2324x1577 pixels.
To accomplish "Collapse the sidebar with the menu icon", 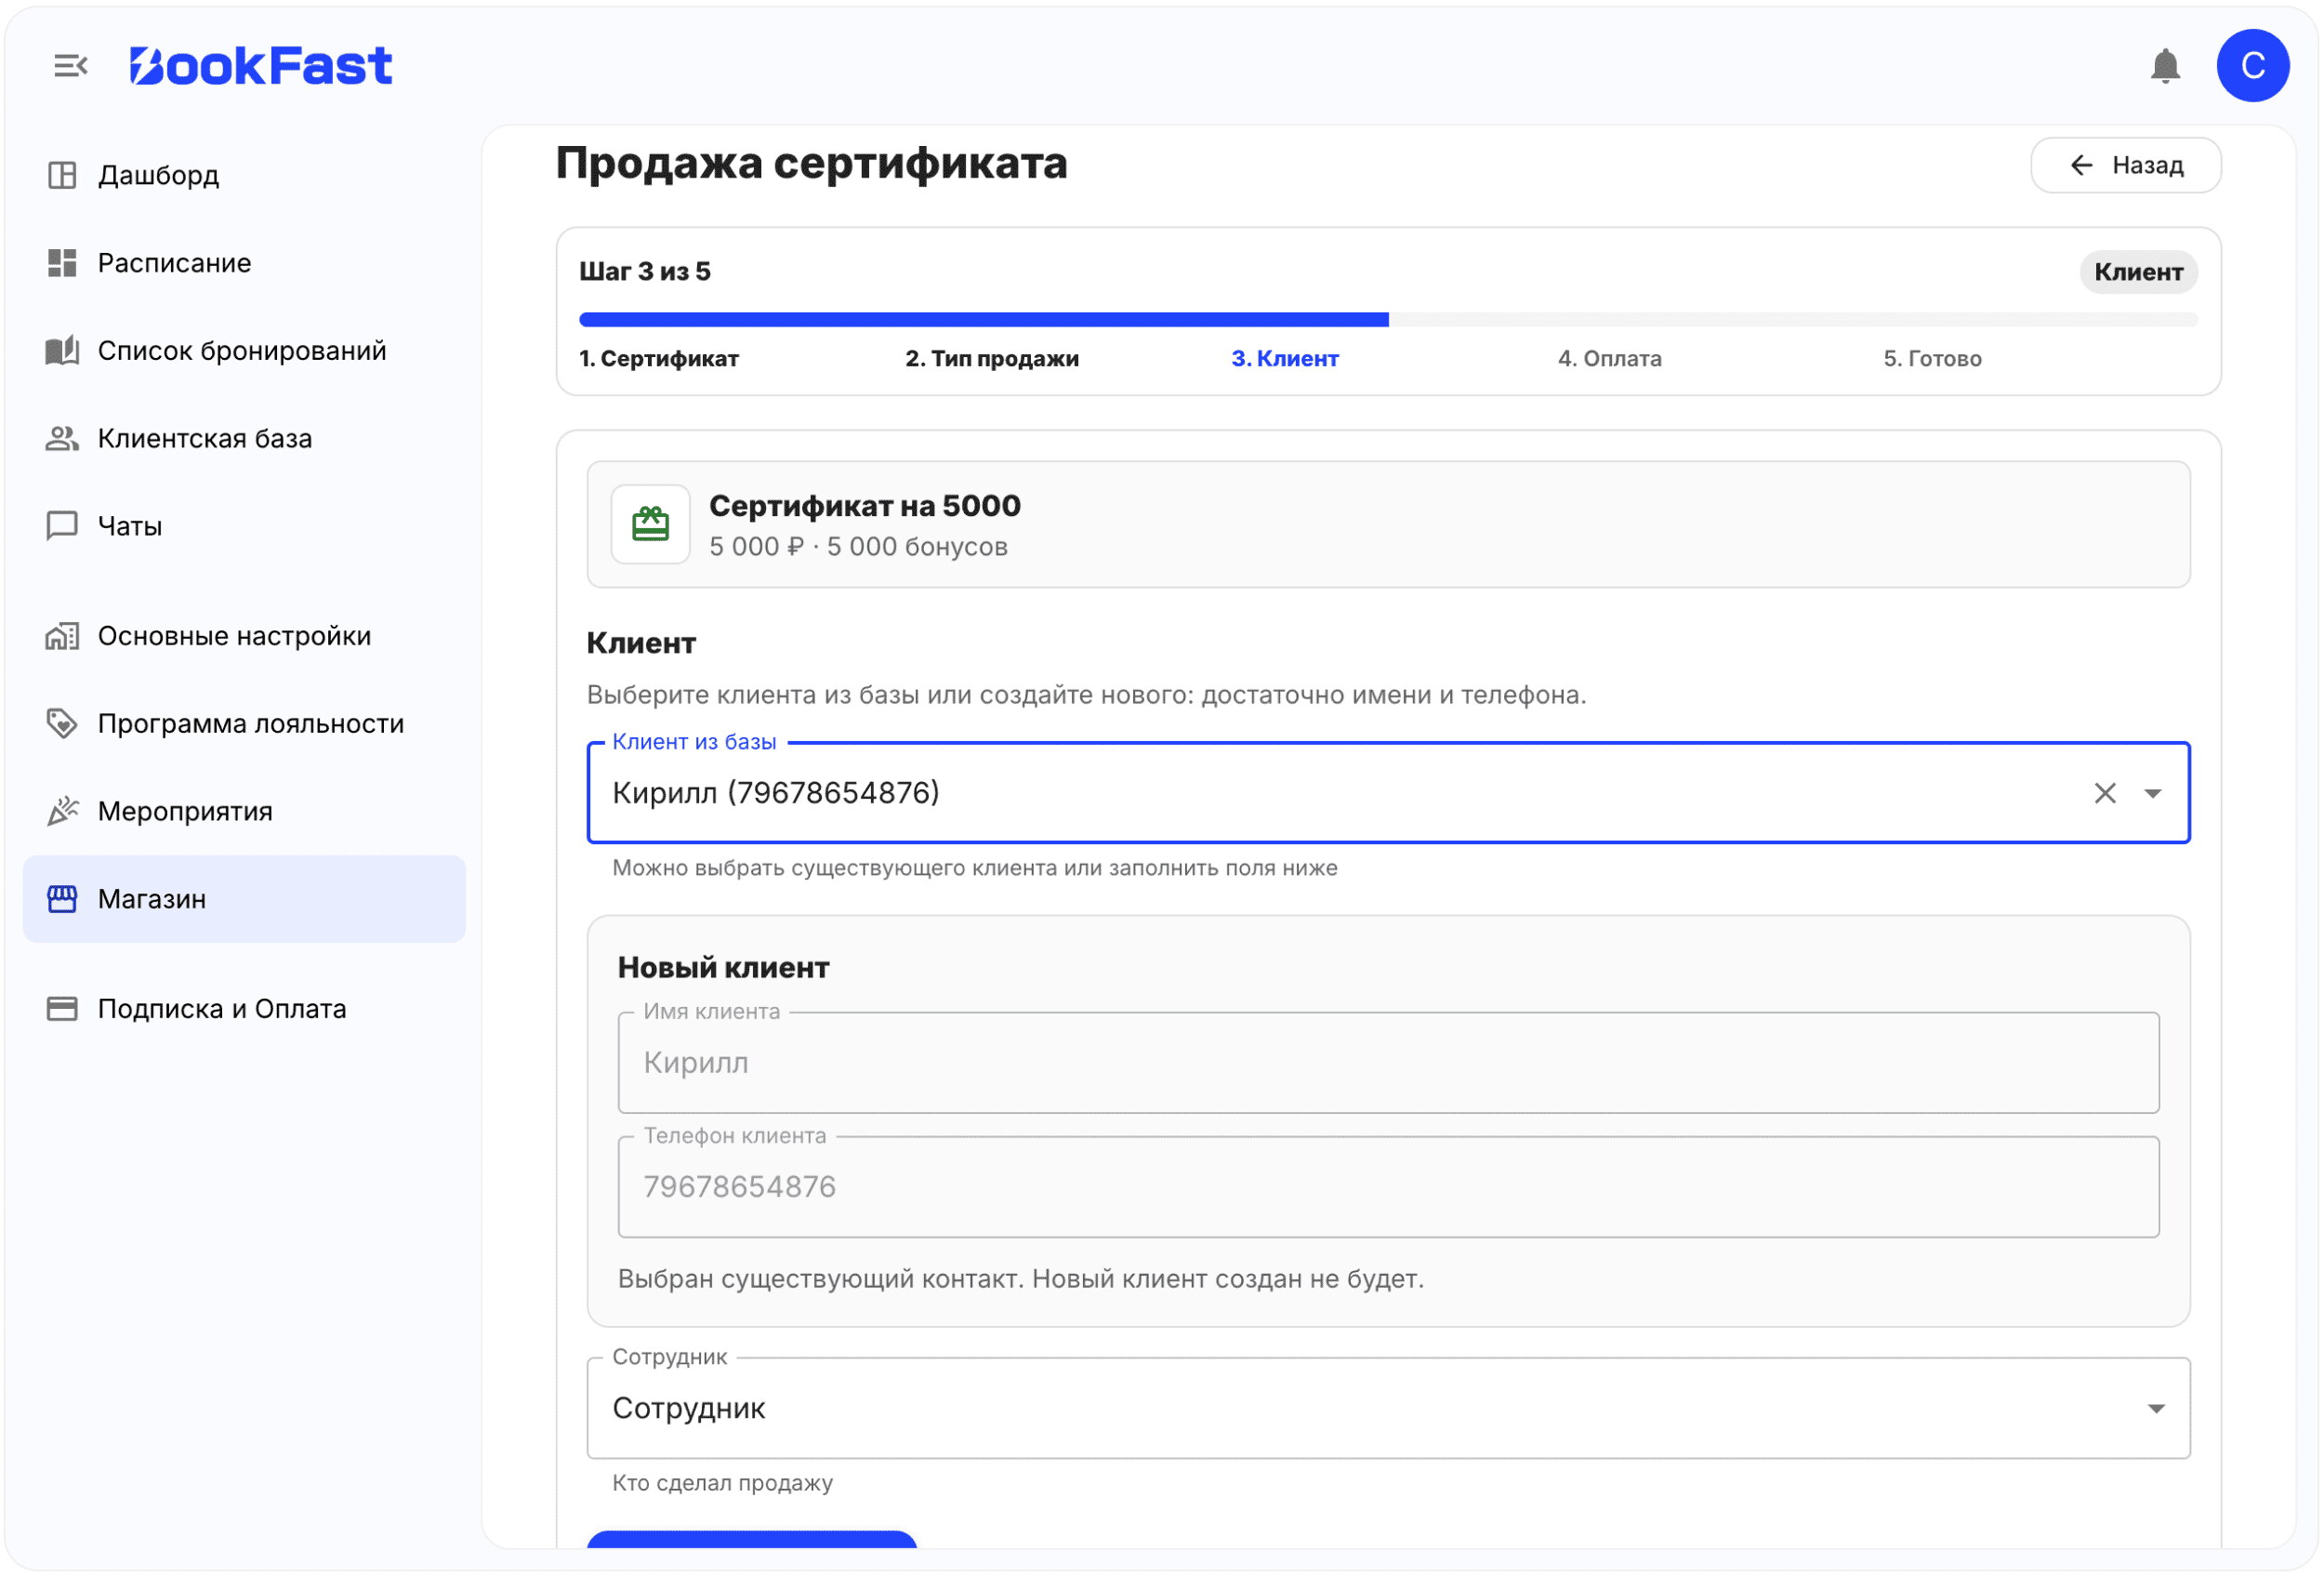I will 70,66.
